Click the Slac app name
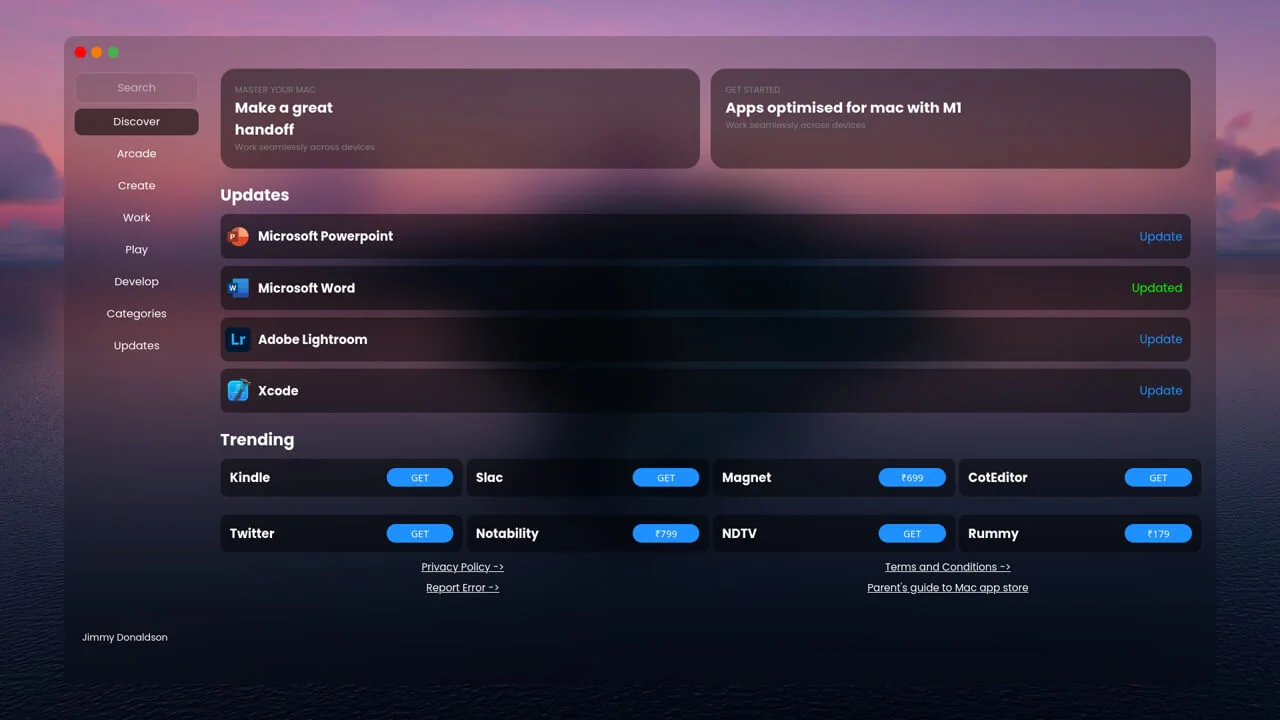 (x=489, y=478)
